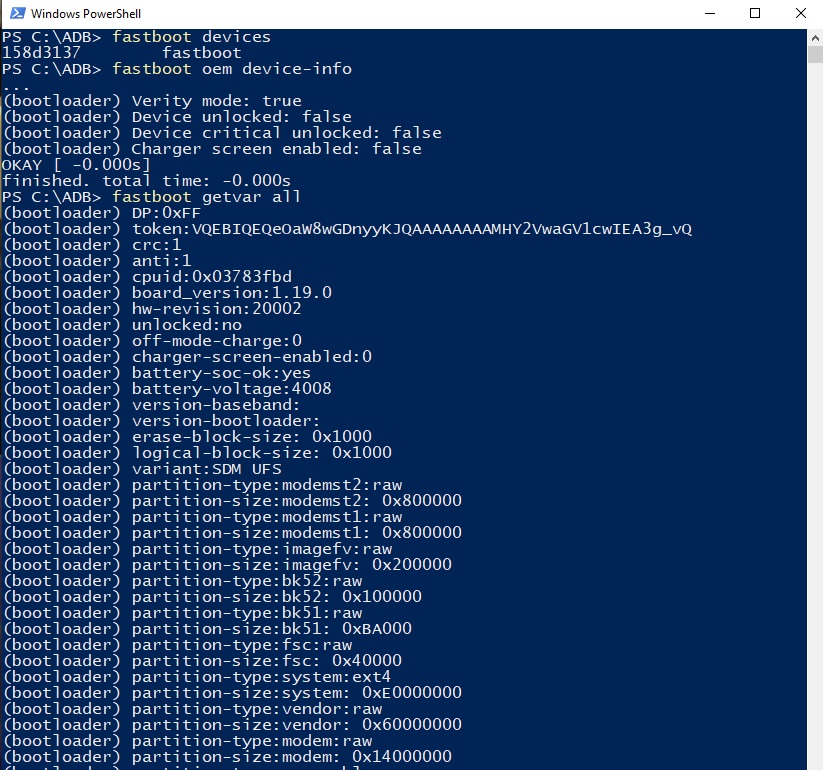The width and height of the screenshot is (823, 770).
Task: Click the 'Charger screen enabled: false' line
Action: pyautogui.click(x=212, y=149)
